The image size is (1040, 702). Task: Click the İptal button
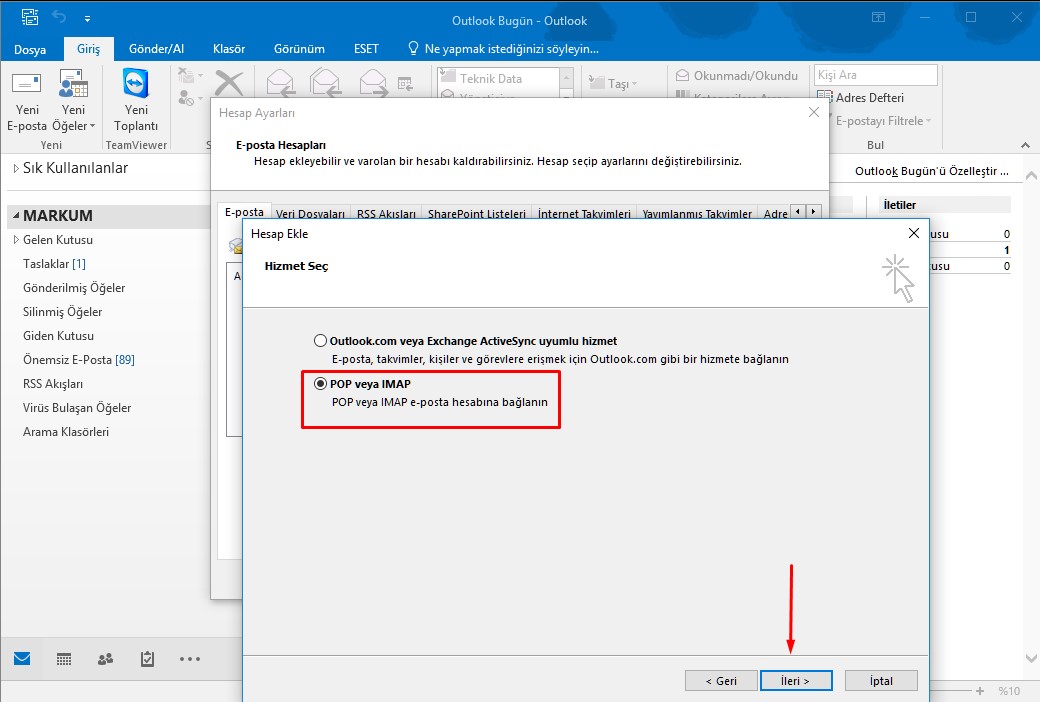[881, 681]
